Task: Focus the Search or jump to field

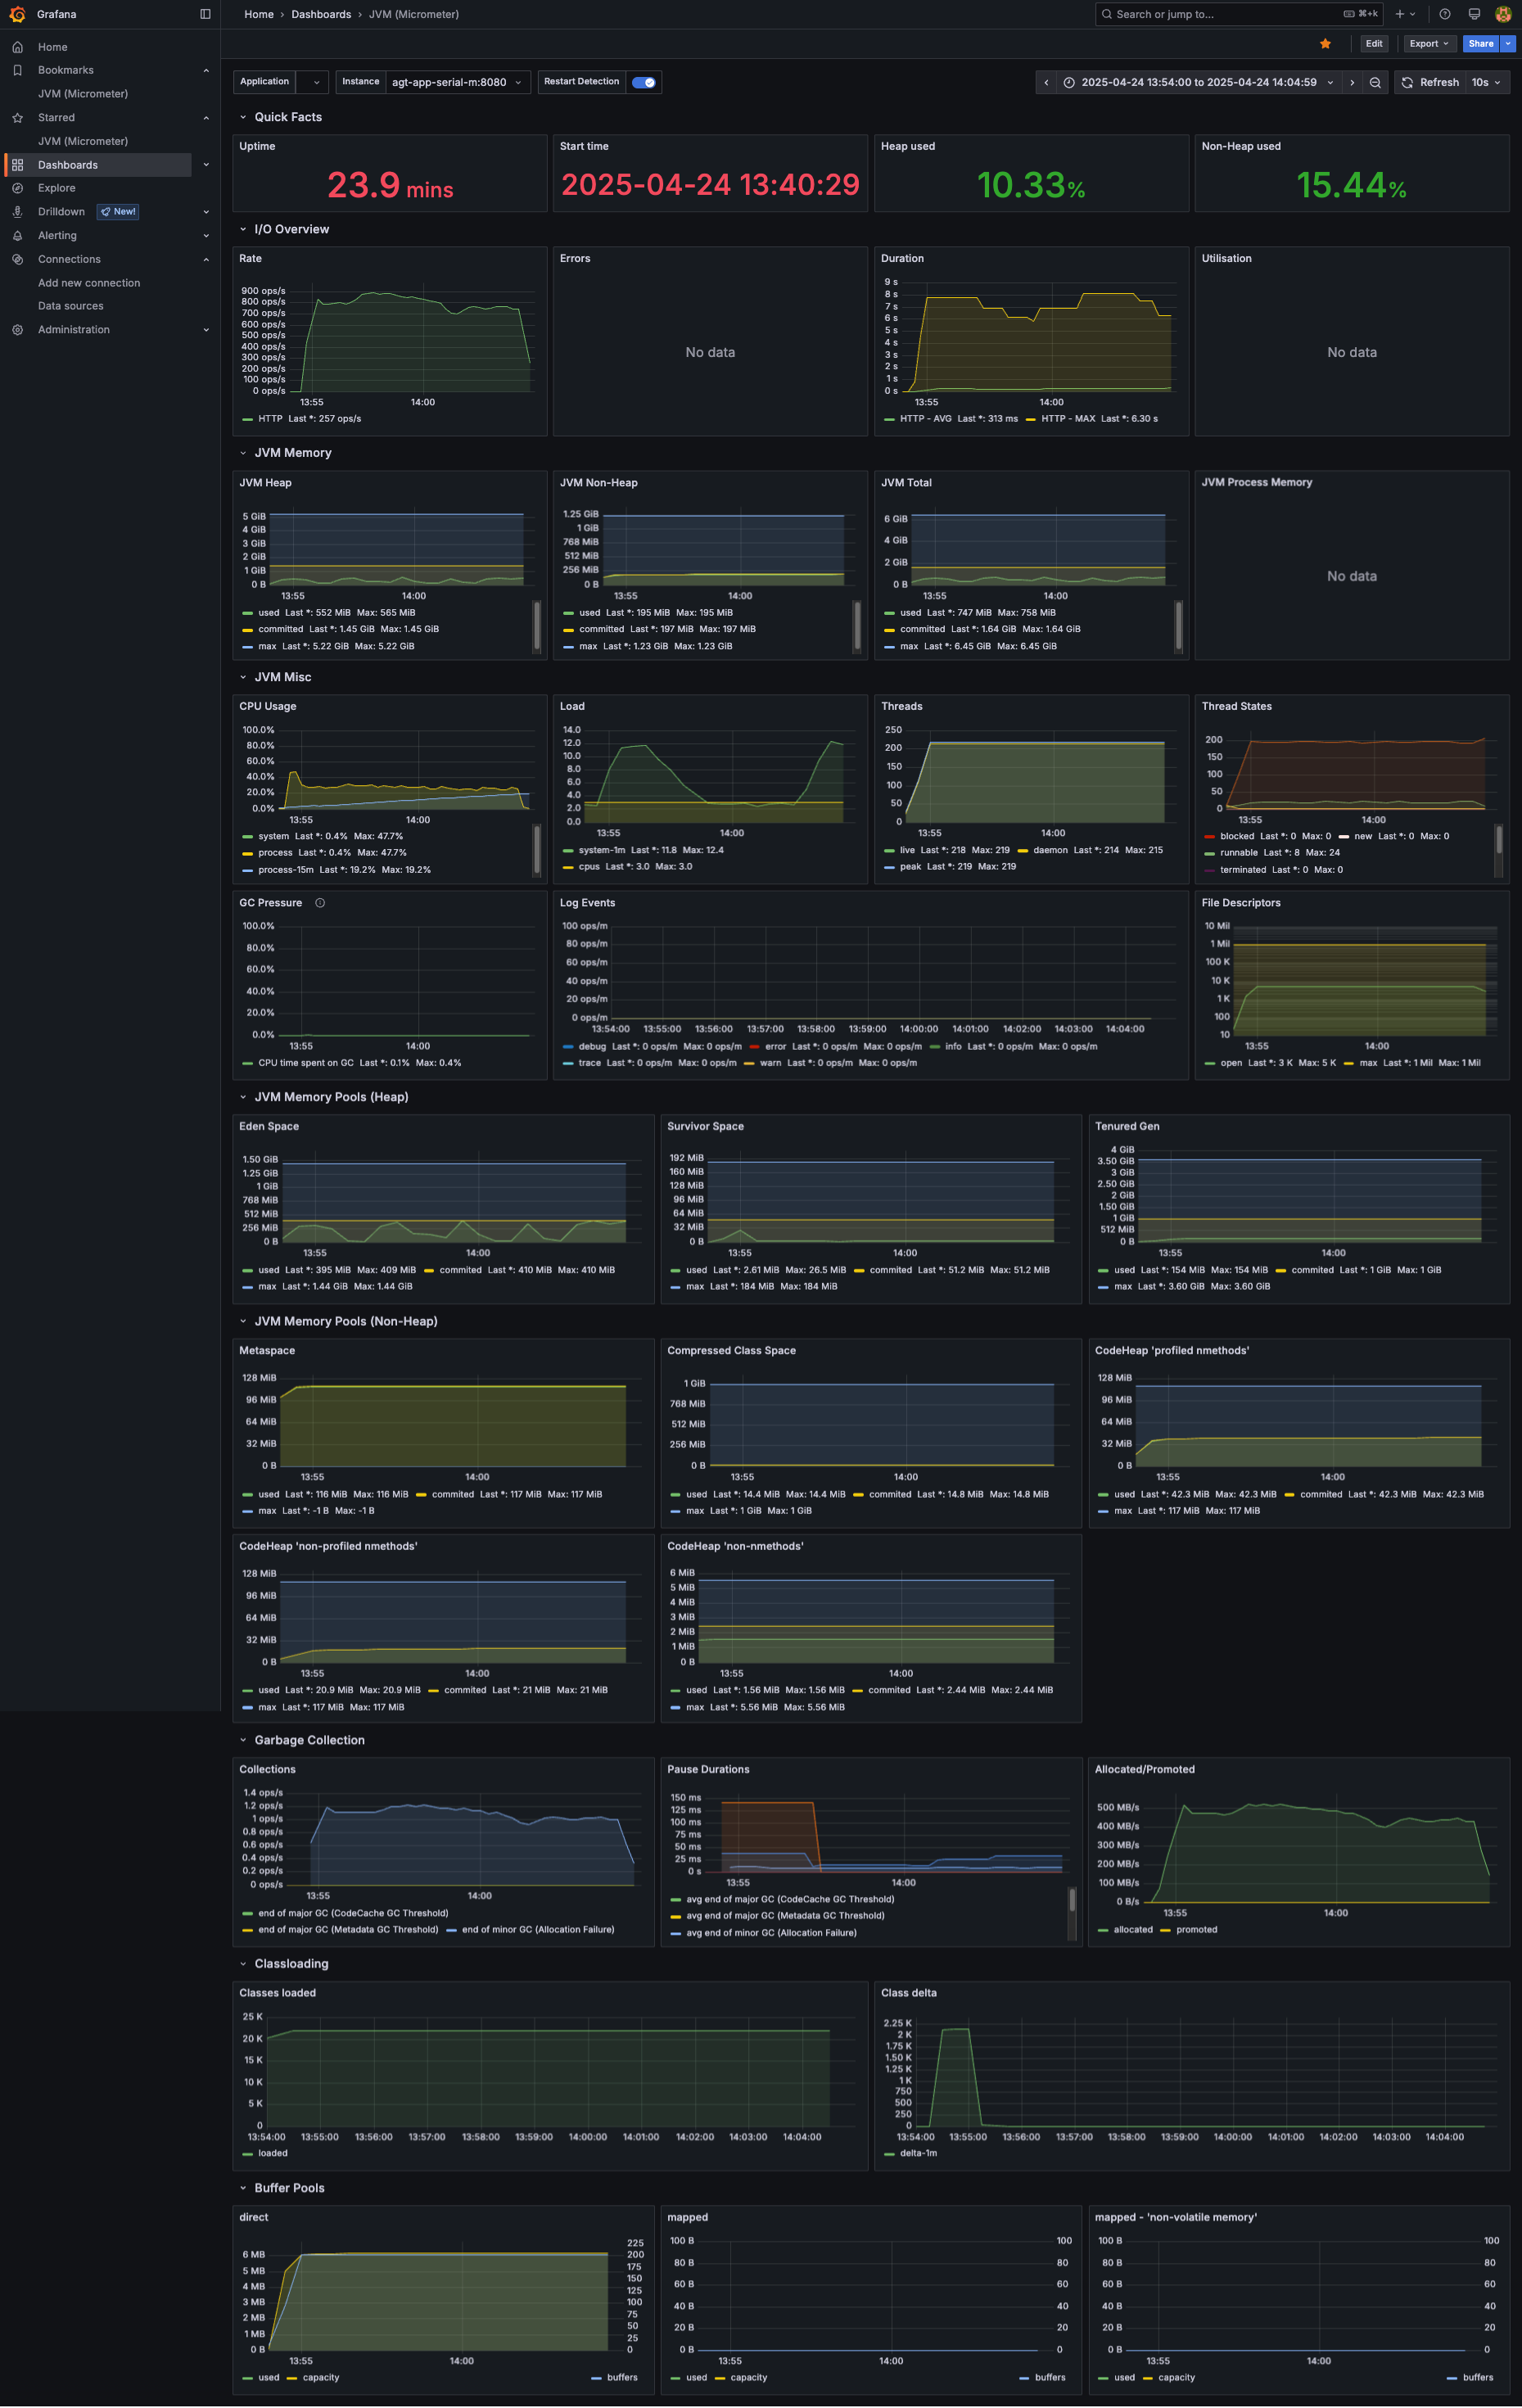Action: coord(1238,14)
